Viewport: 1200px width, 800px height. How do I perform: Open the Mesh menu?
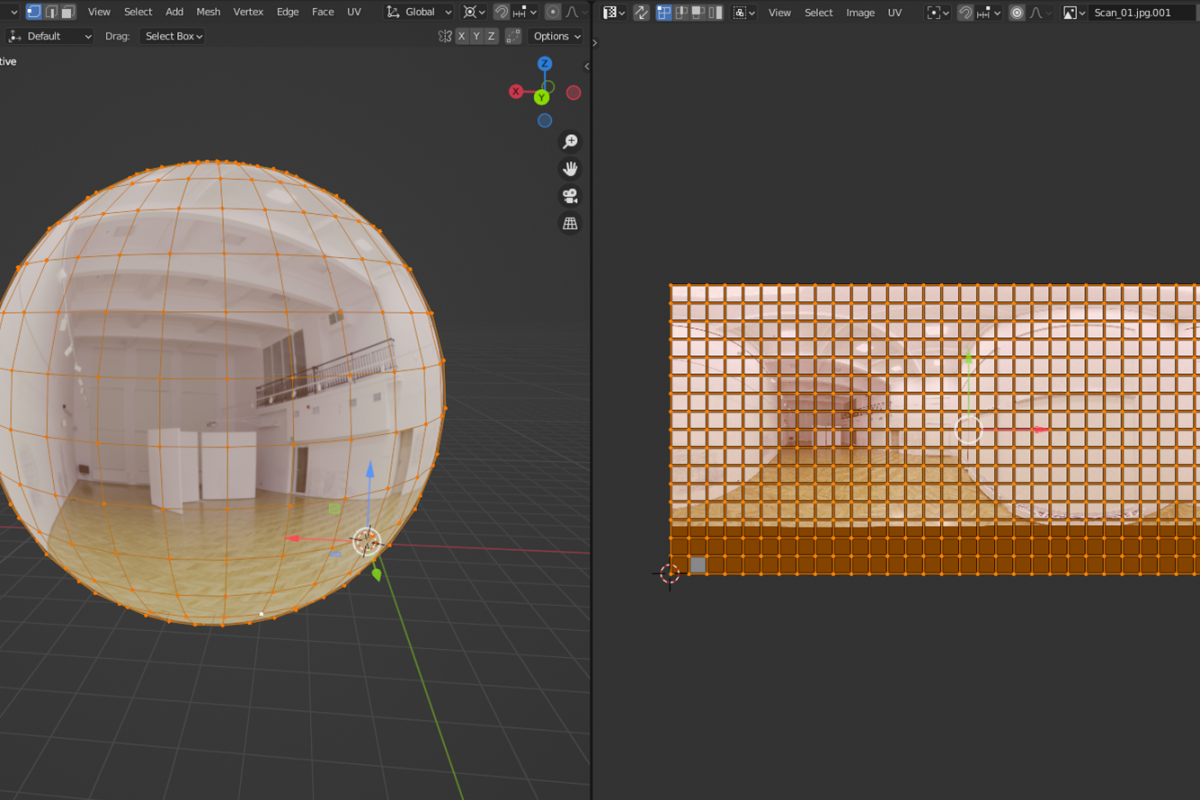click(x=208, y=12)
